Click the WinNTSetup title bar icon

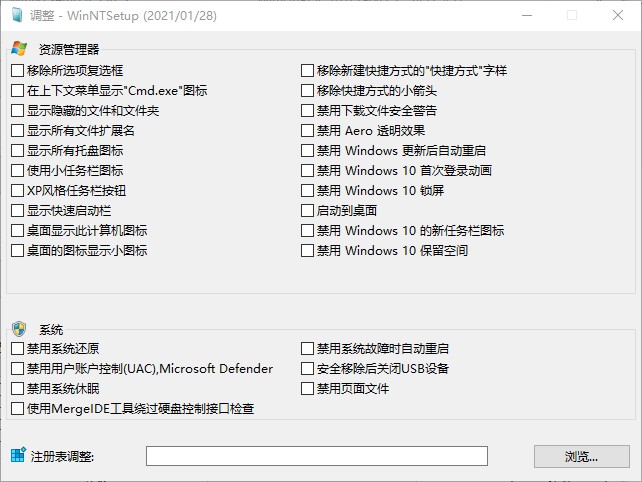[17, 15]
